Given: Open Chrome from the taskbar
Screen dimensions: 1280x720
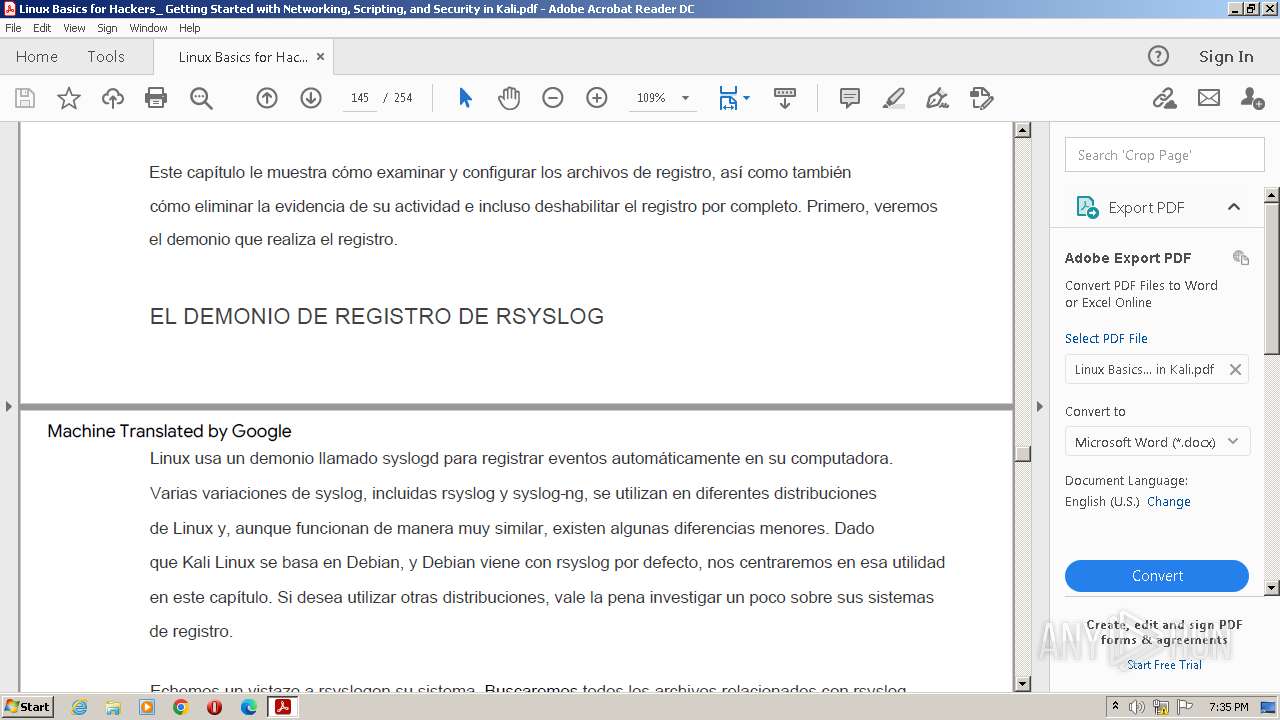Looking at the screenshot, I should (180, 707).
